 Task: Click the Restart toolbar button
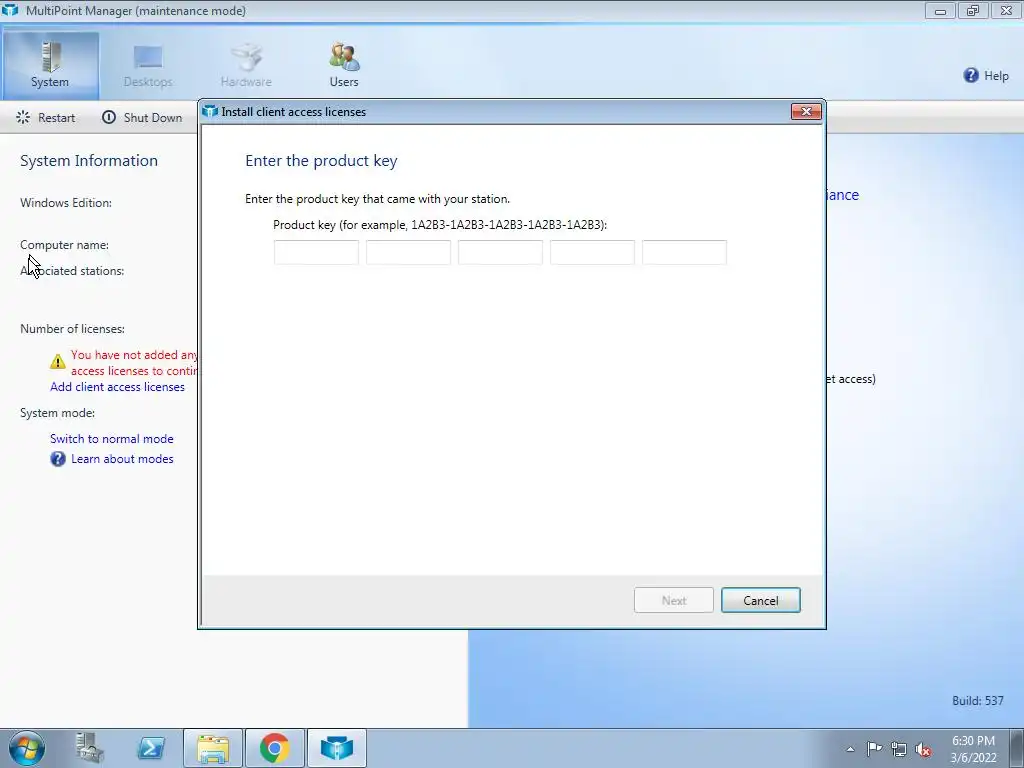tap(46, 118)
